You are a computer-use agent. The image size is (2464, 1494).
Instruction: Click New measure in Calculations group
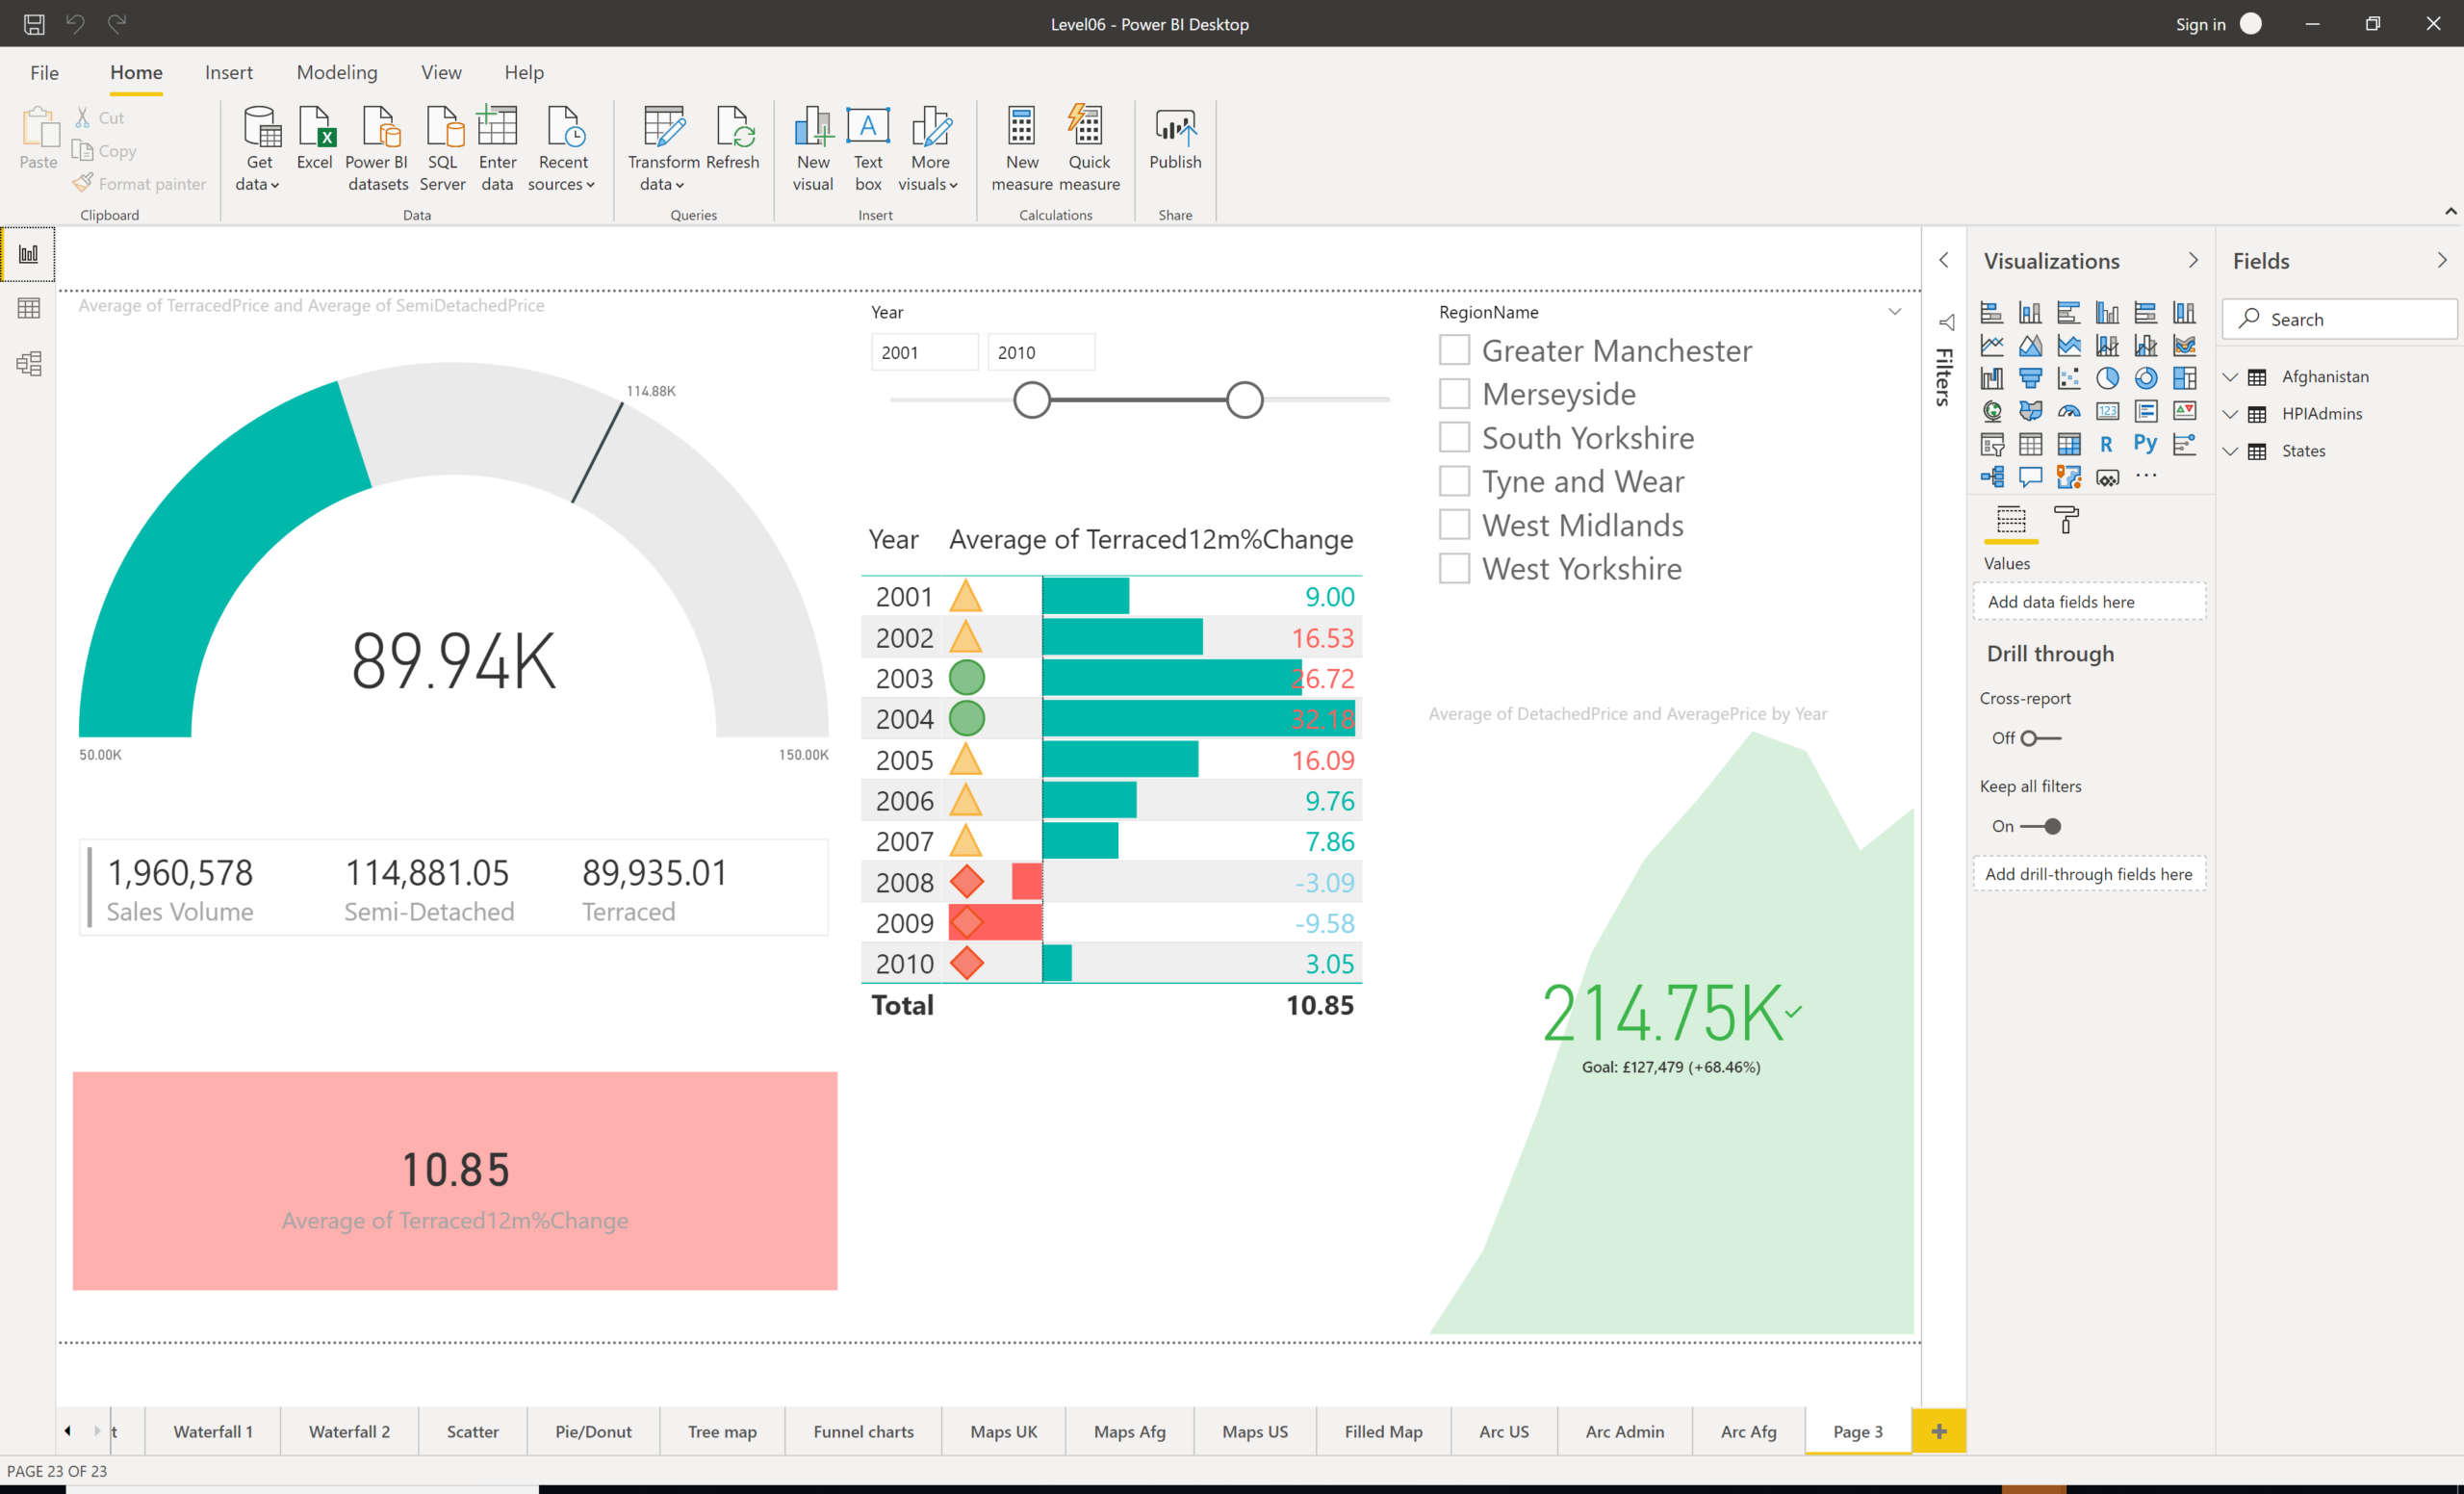point(1021,148)
